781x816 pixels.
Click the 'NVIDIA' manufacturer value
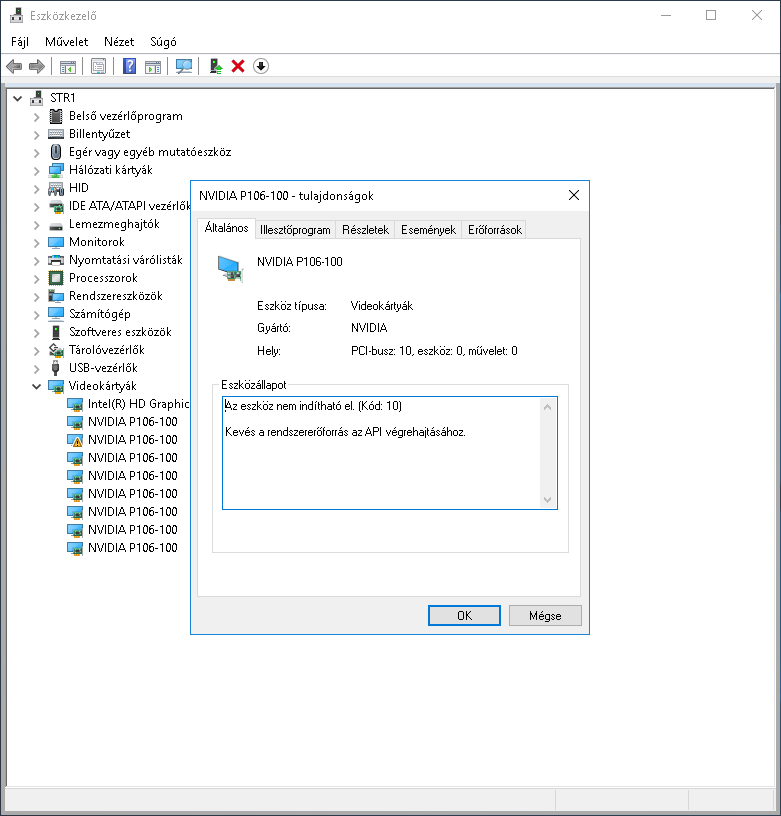[369, 328]
